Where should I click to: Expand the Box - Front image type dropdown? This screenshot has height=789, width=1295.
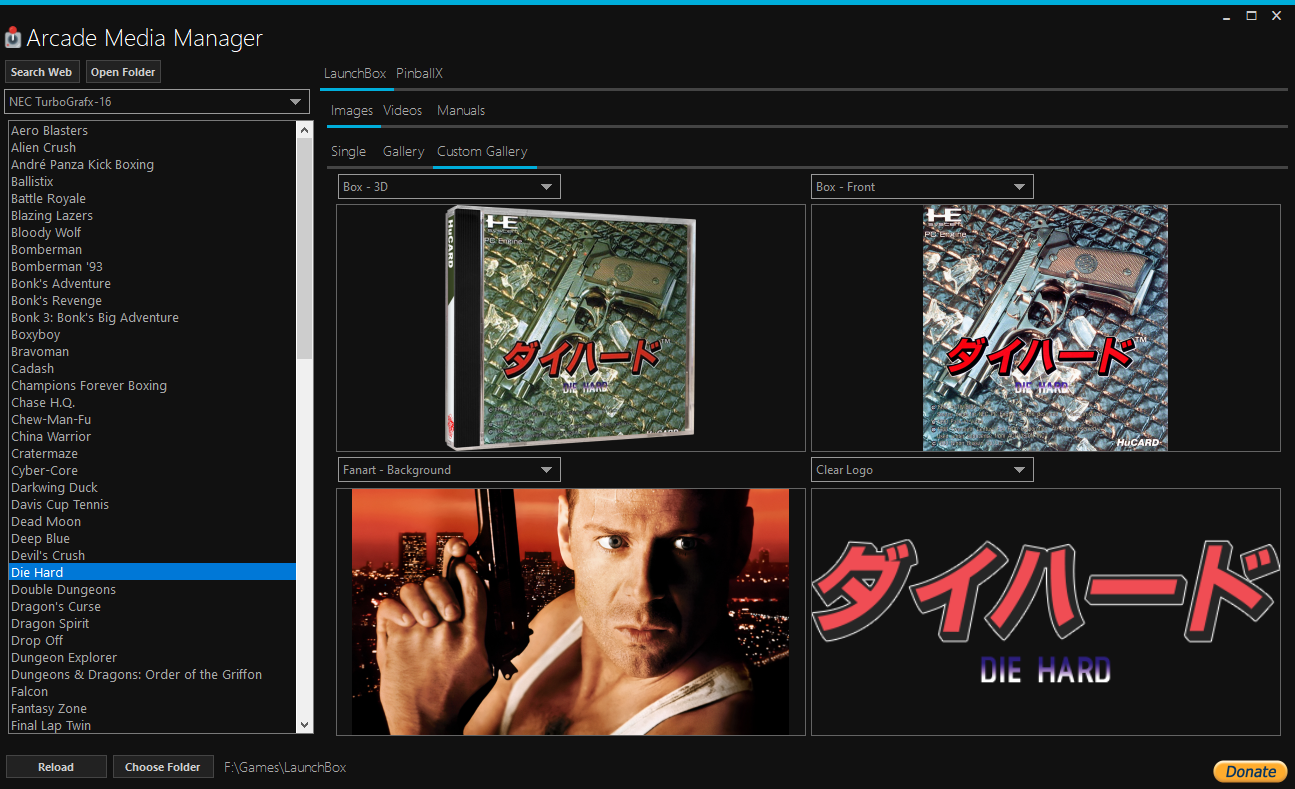point(922,187)
